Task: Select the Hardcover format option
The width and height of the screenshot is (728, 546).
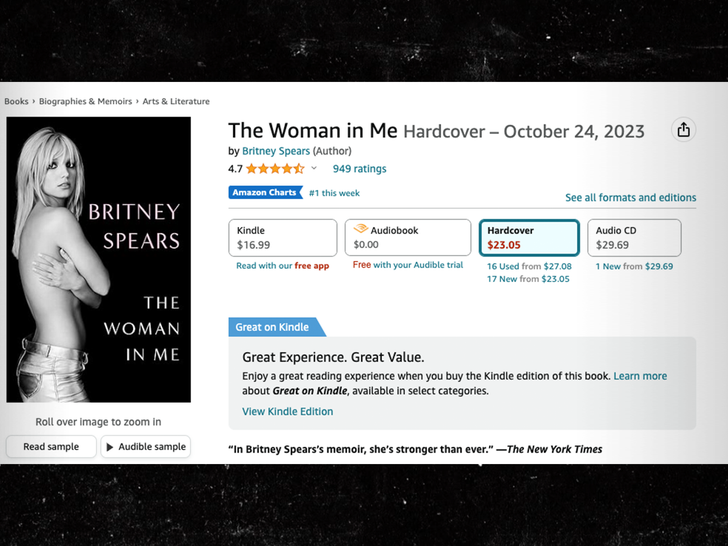Action: (529, 238)
